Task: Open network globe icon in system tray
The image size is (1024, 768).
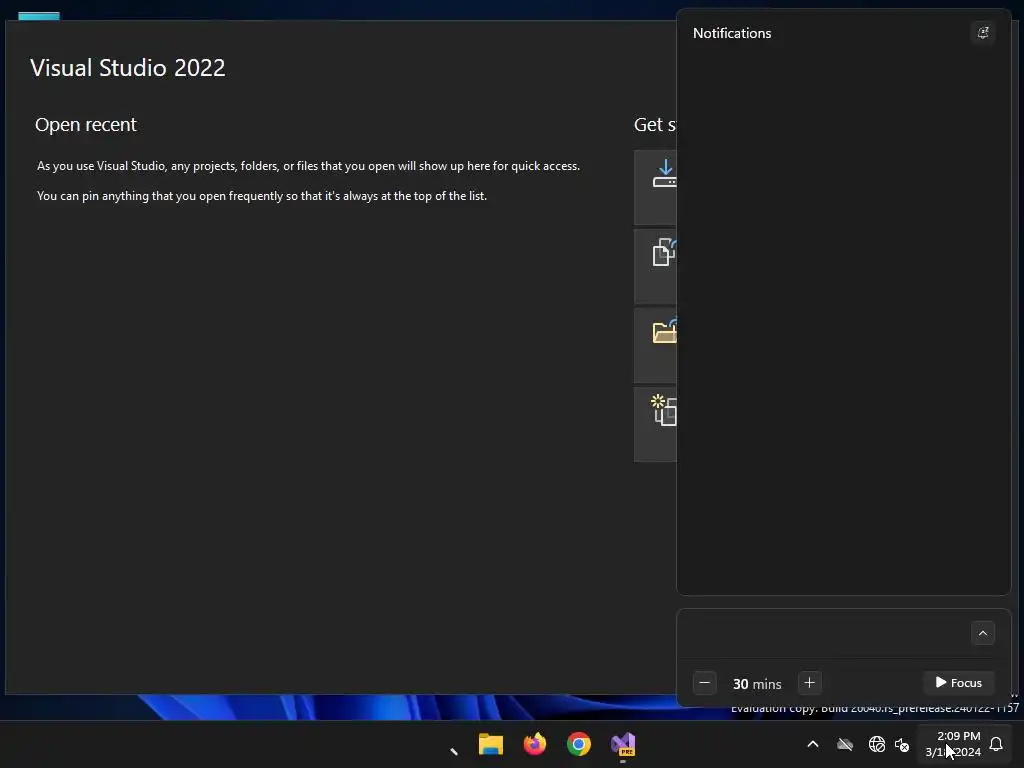Action: (x=876, y=744)
